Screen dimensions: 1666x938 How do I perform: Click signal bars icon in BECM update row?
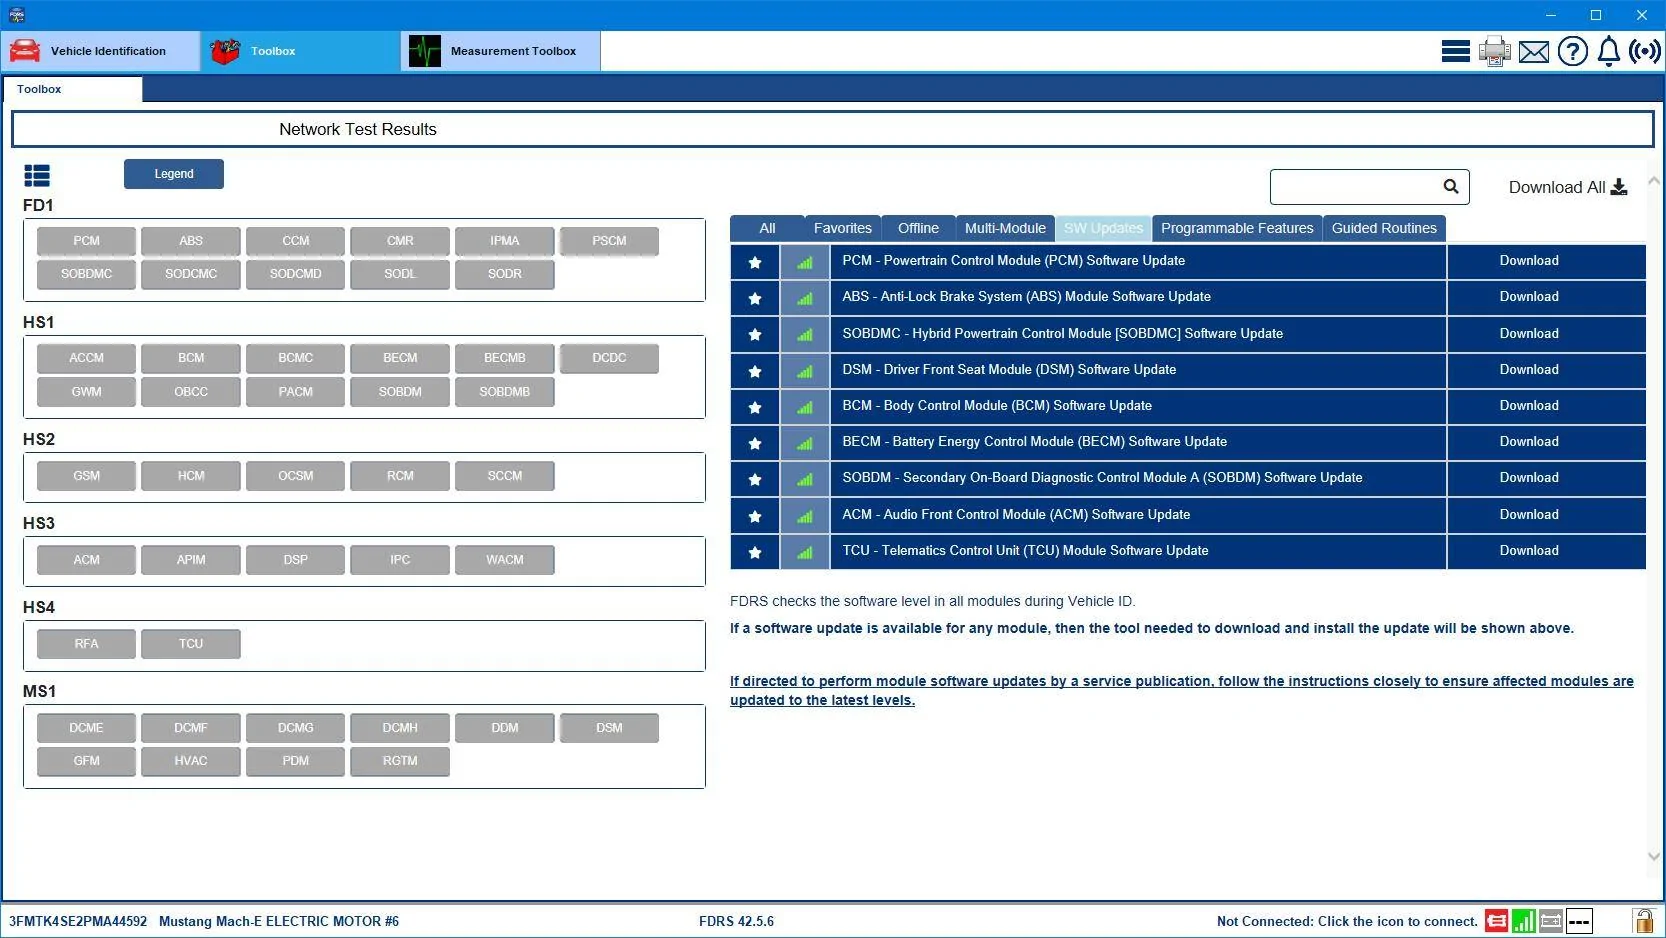pyautogui.click(x=805, y=443)
